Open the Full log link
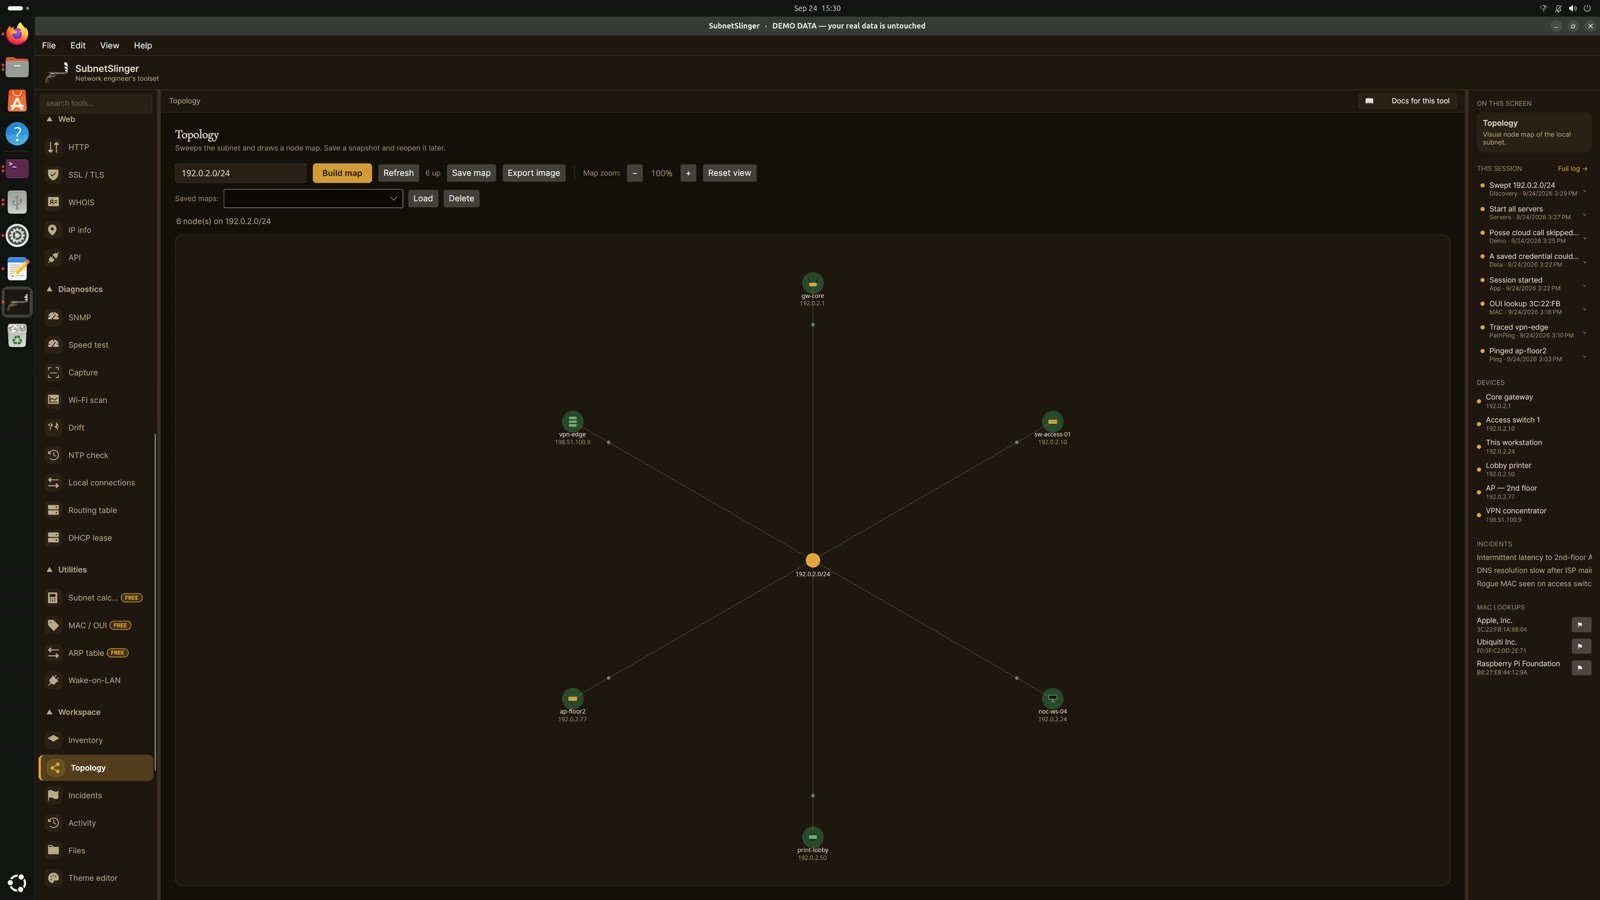Image resolution: width=1600 pixels, height=900 pixels. pyautogui.click(x=1572, y=169)
